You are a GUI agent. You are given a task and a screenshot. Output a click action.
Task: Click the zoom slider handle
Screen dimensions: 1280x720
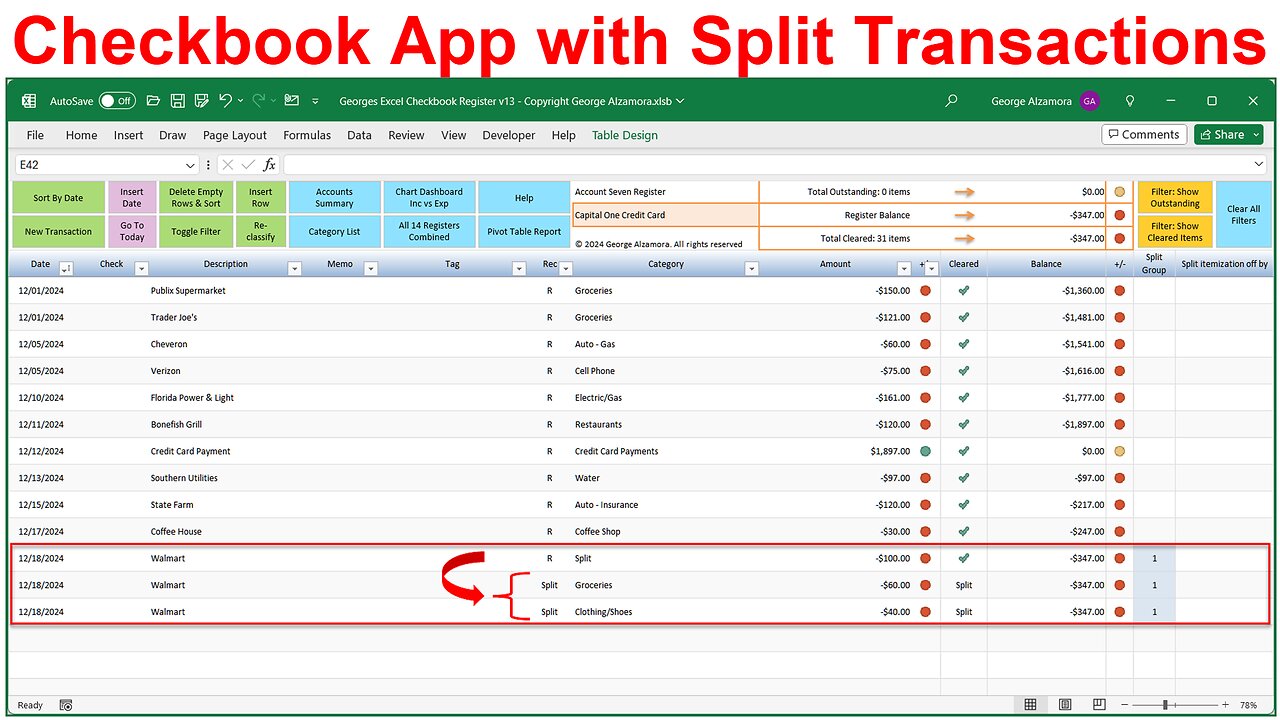1165,705
